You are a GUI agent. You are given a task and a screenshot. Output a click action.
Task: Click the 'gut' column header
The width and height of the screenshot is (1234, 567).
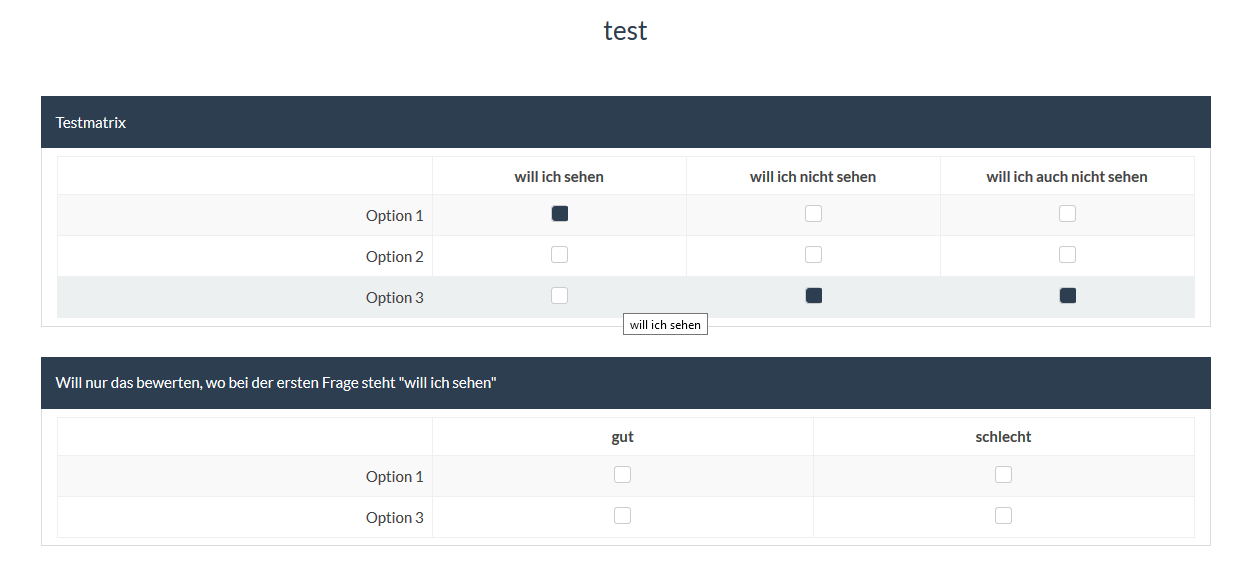622,437
